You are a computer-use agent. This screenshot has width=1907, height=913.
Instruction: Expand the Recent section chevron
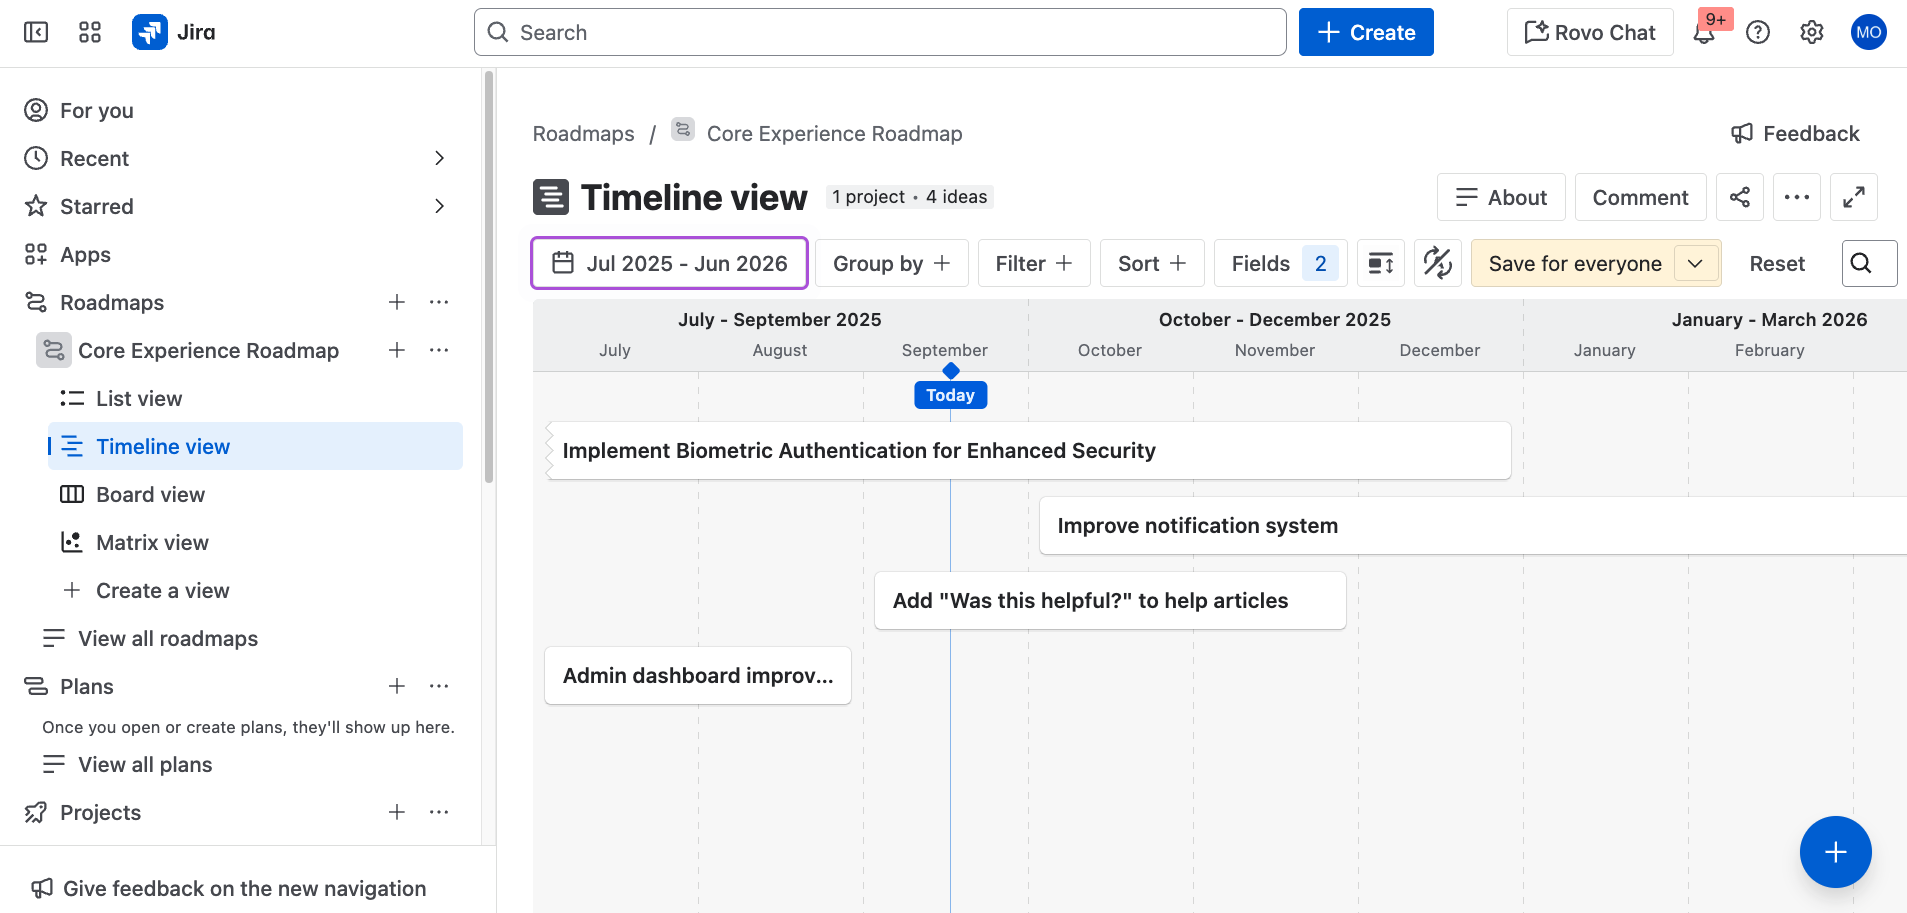click(439, 158)
